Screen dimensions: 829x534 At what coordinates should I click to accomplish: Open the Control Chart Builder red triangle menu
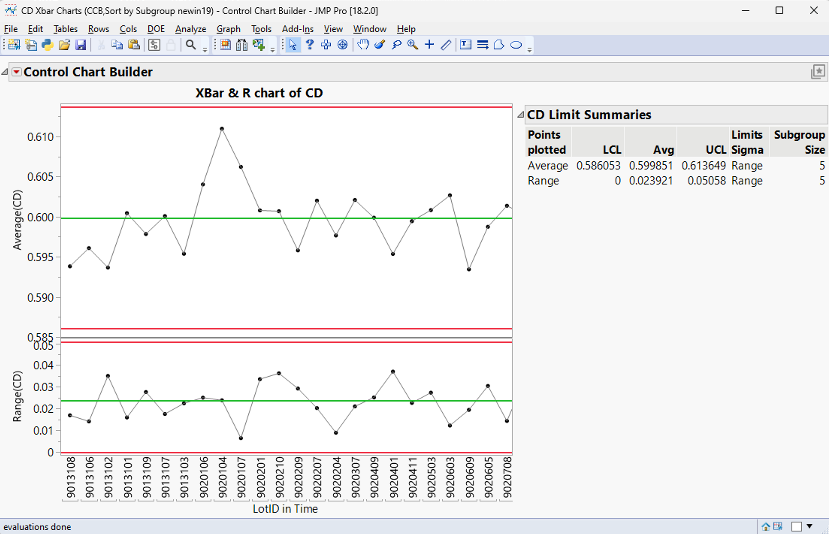click(17, 72)
